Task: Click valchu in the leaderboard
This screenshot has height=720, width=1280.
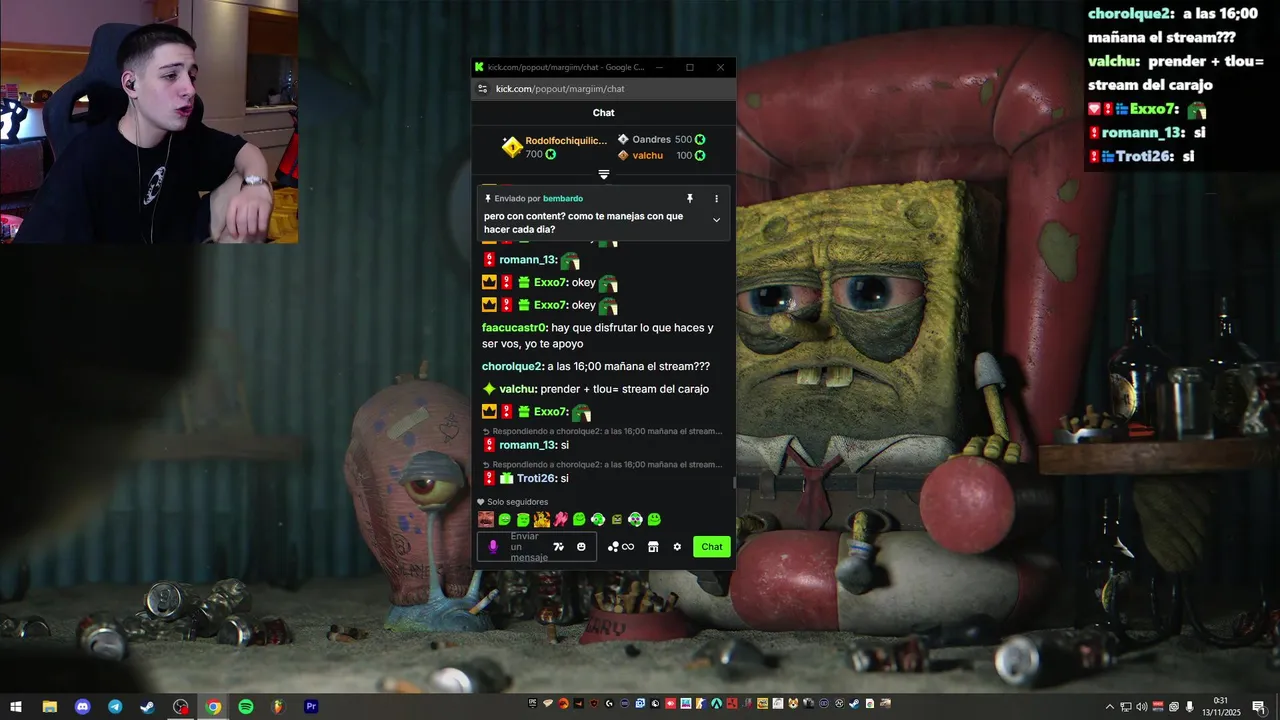Action: pyautogui.click(x=648, y=156)
